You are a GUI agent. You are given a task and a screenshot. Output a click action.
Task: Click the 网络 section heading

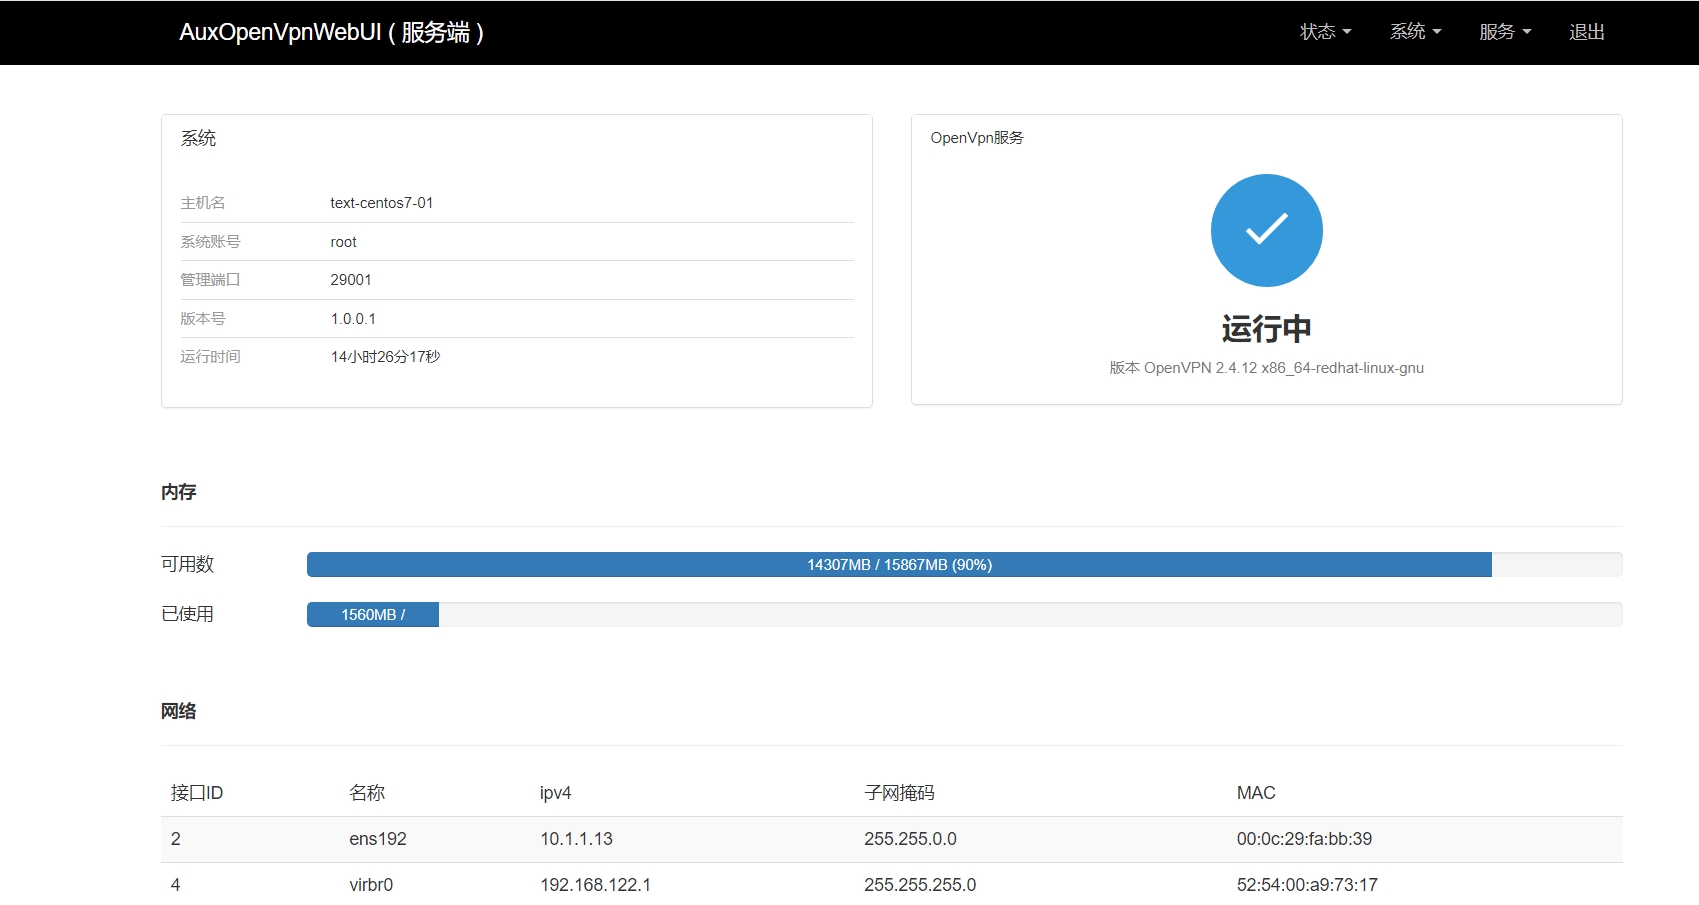(178, 710)
